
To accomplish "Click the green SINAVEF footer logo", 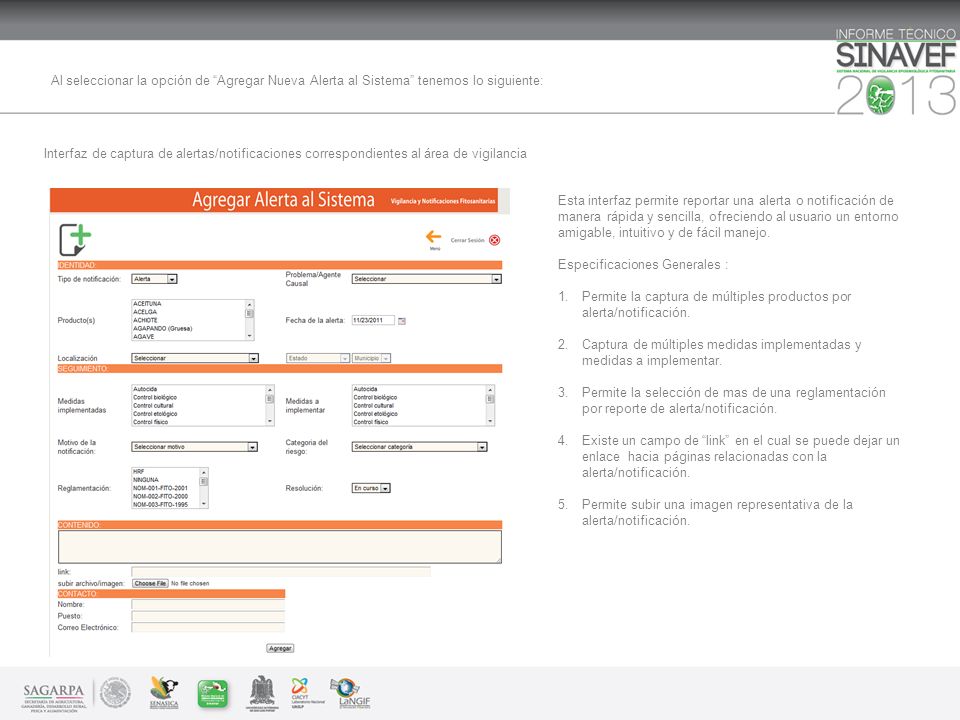I will pyautogui.click(x=212, y=694).
